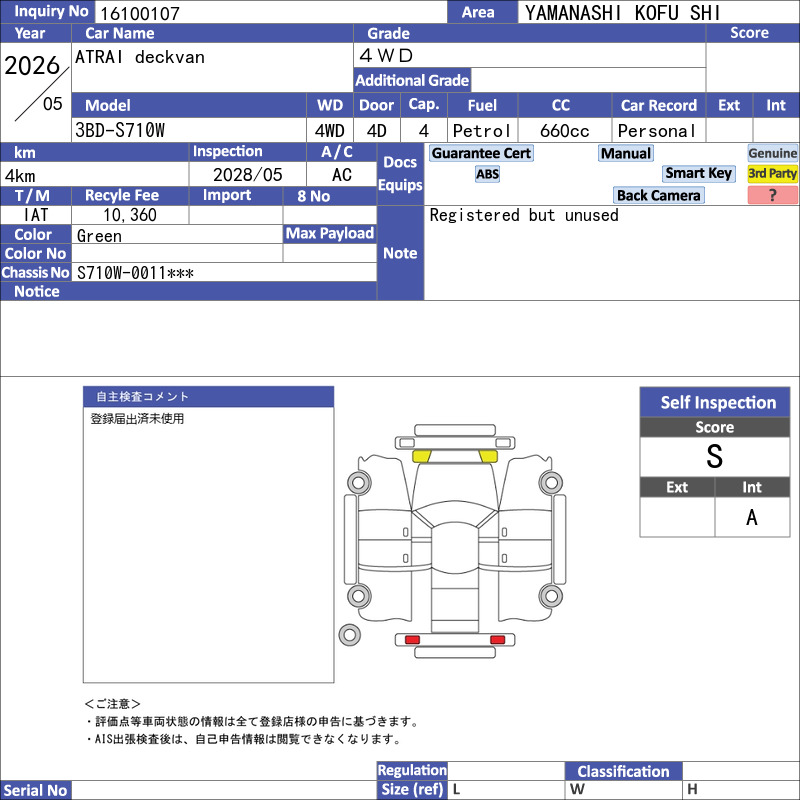Click the ABS equipment badge
Screen dimensions: 800x800
click(487, 174)
